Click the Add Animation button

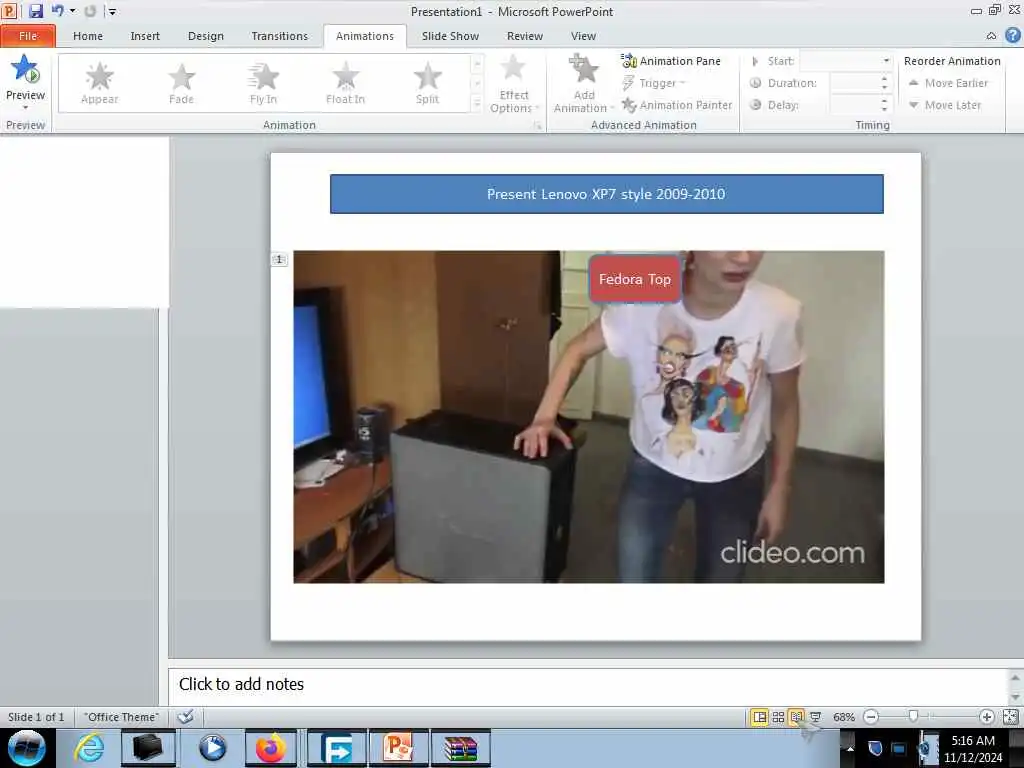pos(583,84)
